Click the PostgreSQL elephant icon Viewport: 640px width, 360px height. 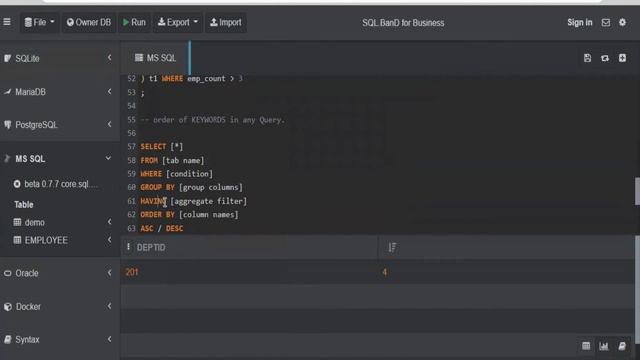pos(7,124)
